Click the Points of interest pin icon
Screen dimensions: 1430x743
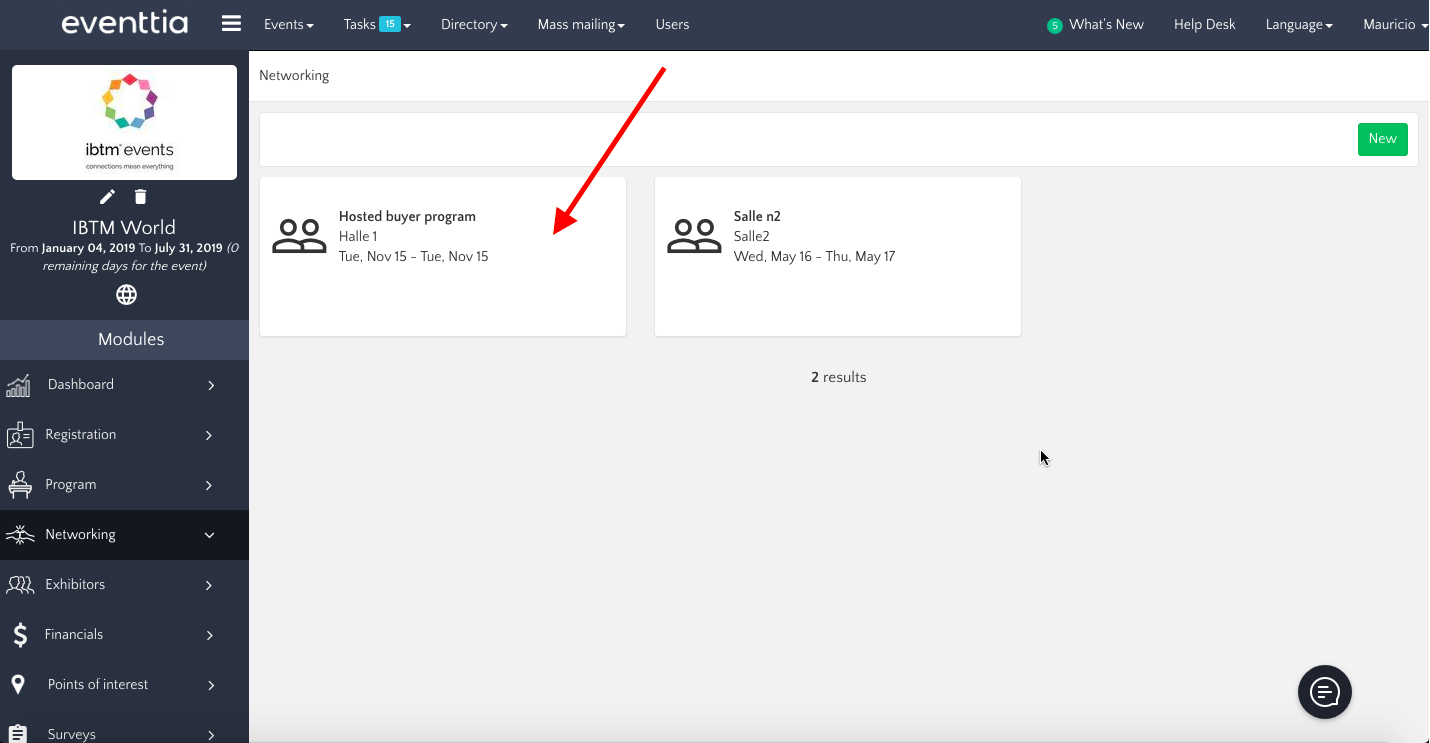18,684
